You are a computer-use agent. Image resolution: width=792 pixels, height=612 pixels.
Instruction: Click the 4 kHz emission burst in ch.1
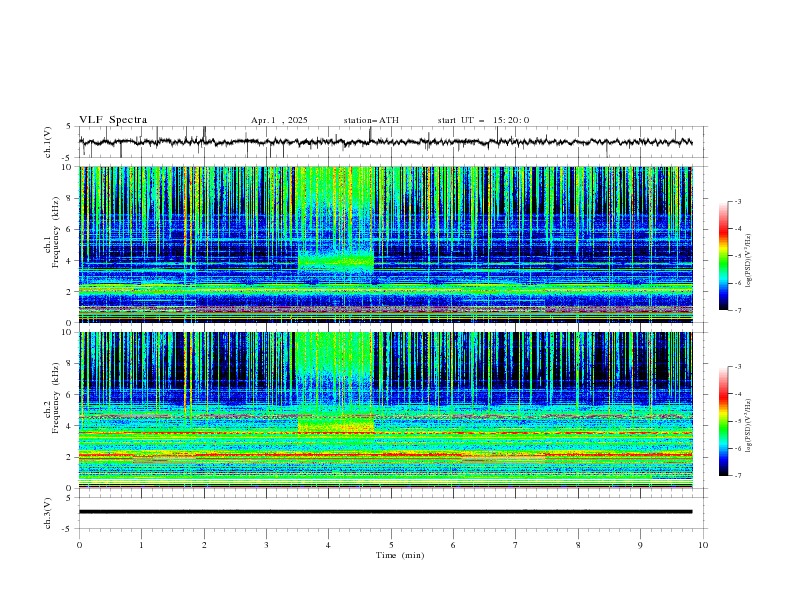pos(336,261)
